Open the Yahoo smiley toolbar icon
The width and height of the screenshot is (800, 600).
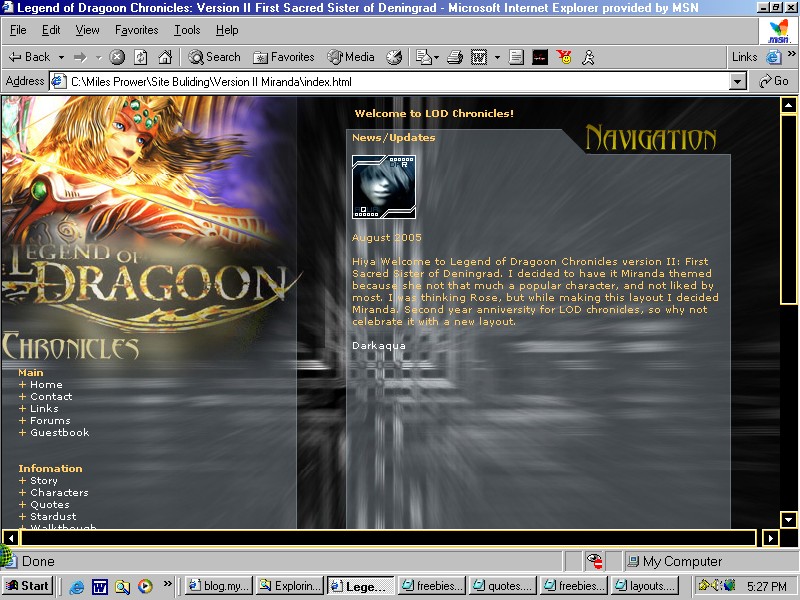pos(564,57)
